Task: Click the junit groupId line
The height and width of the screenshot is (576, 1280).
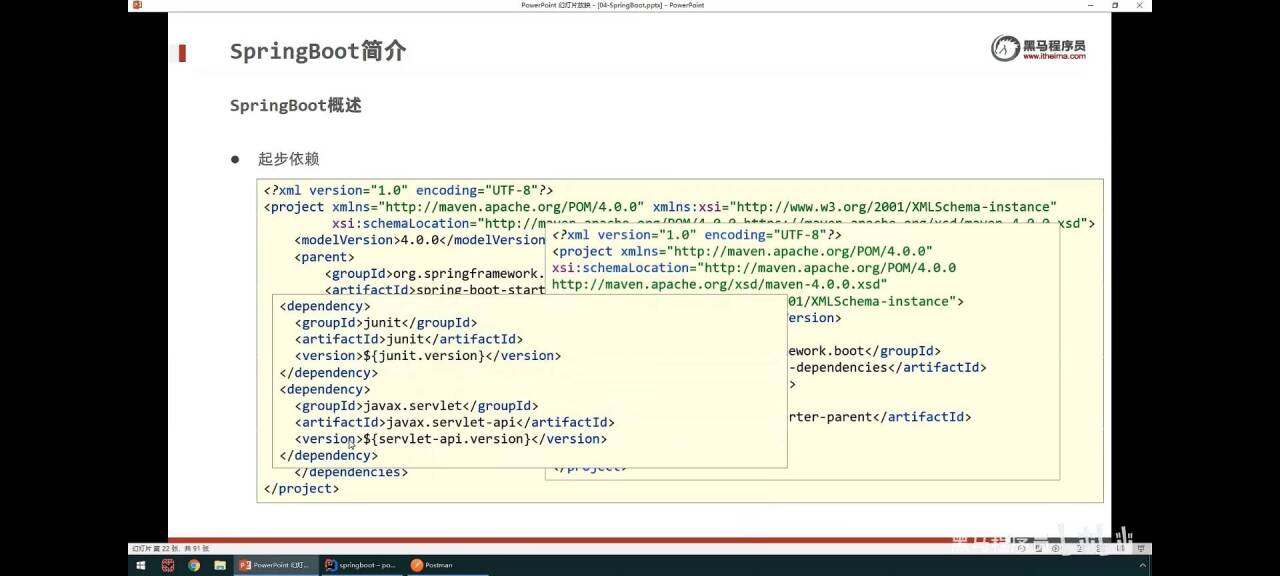Action: (386, 323)
